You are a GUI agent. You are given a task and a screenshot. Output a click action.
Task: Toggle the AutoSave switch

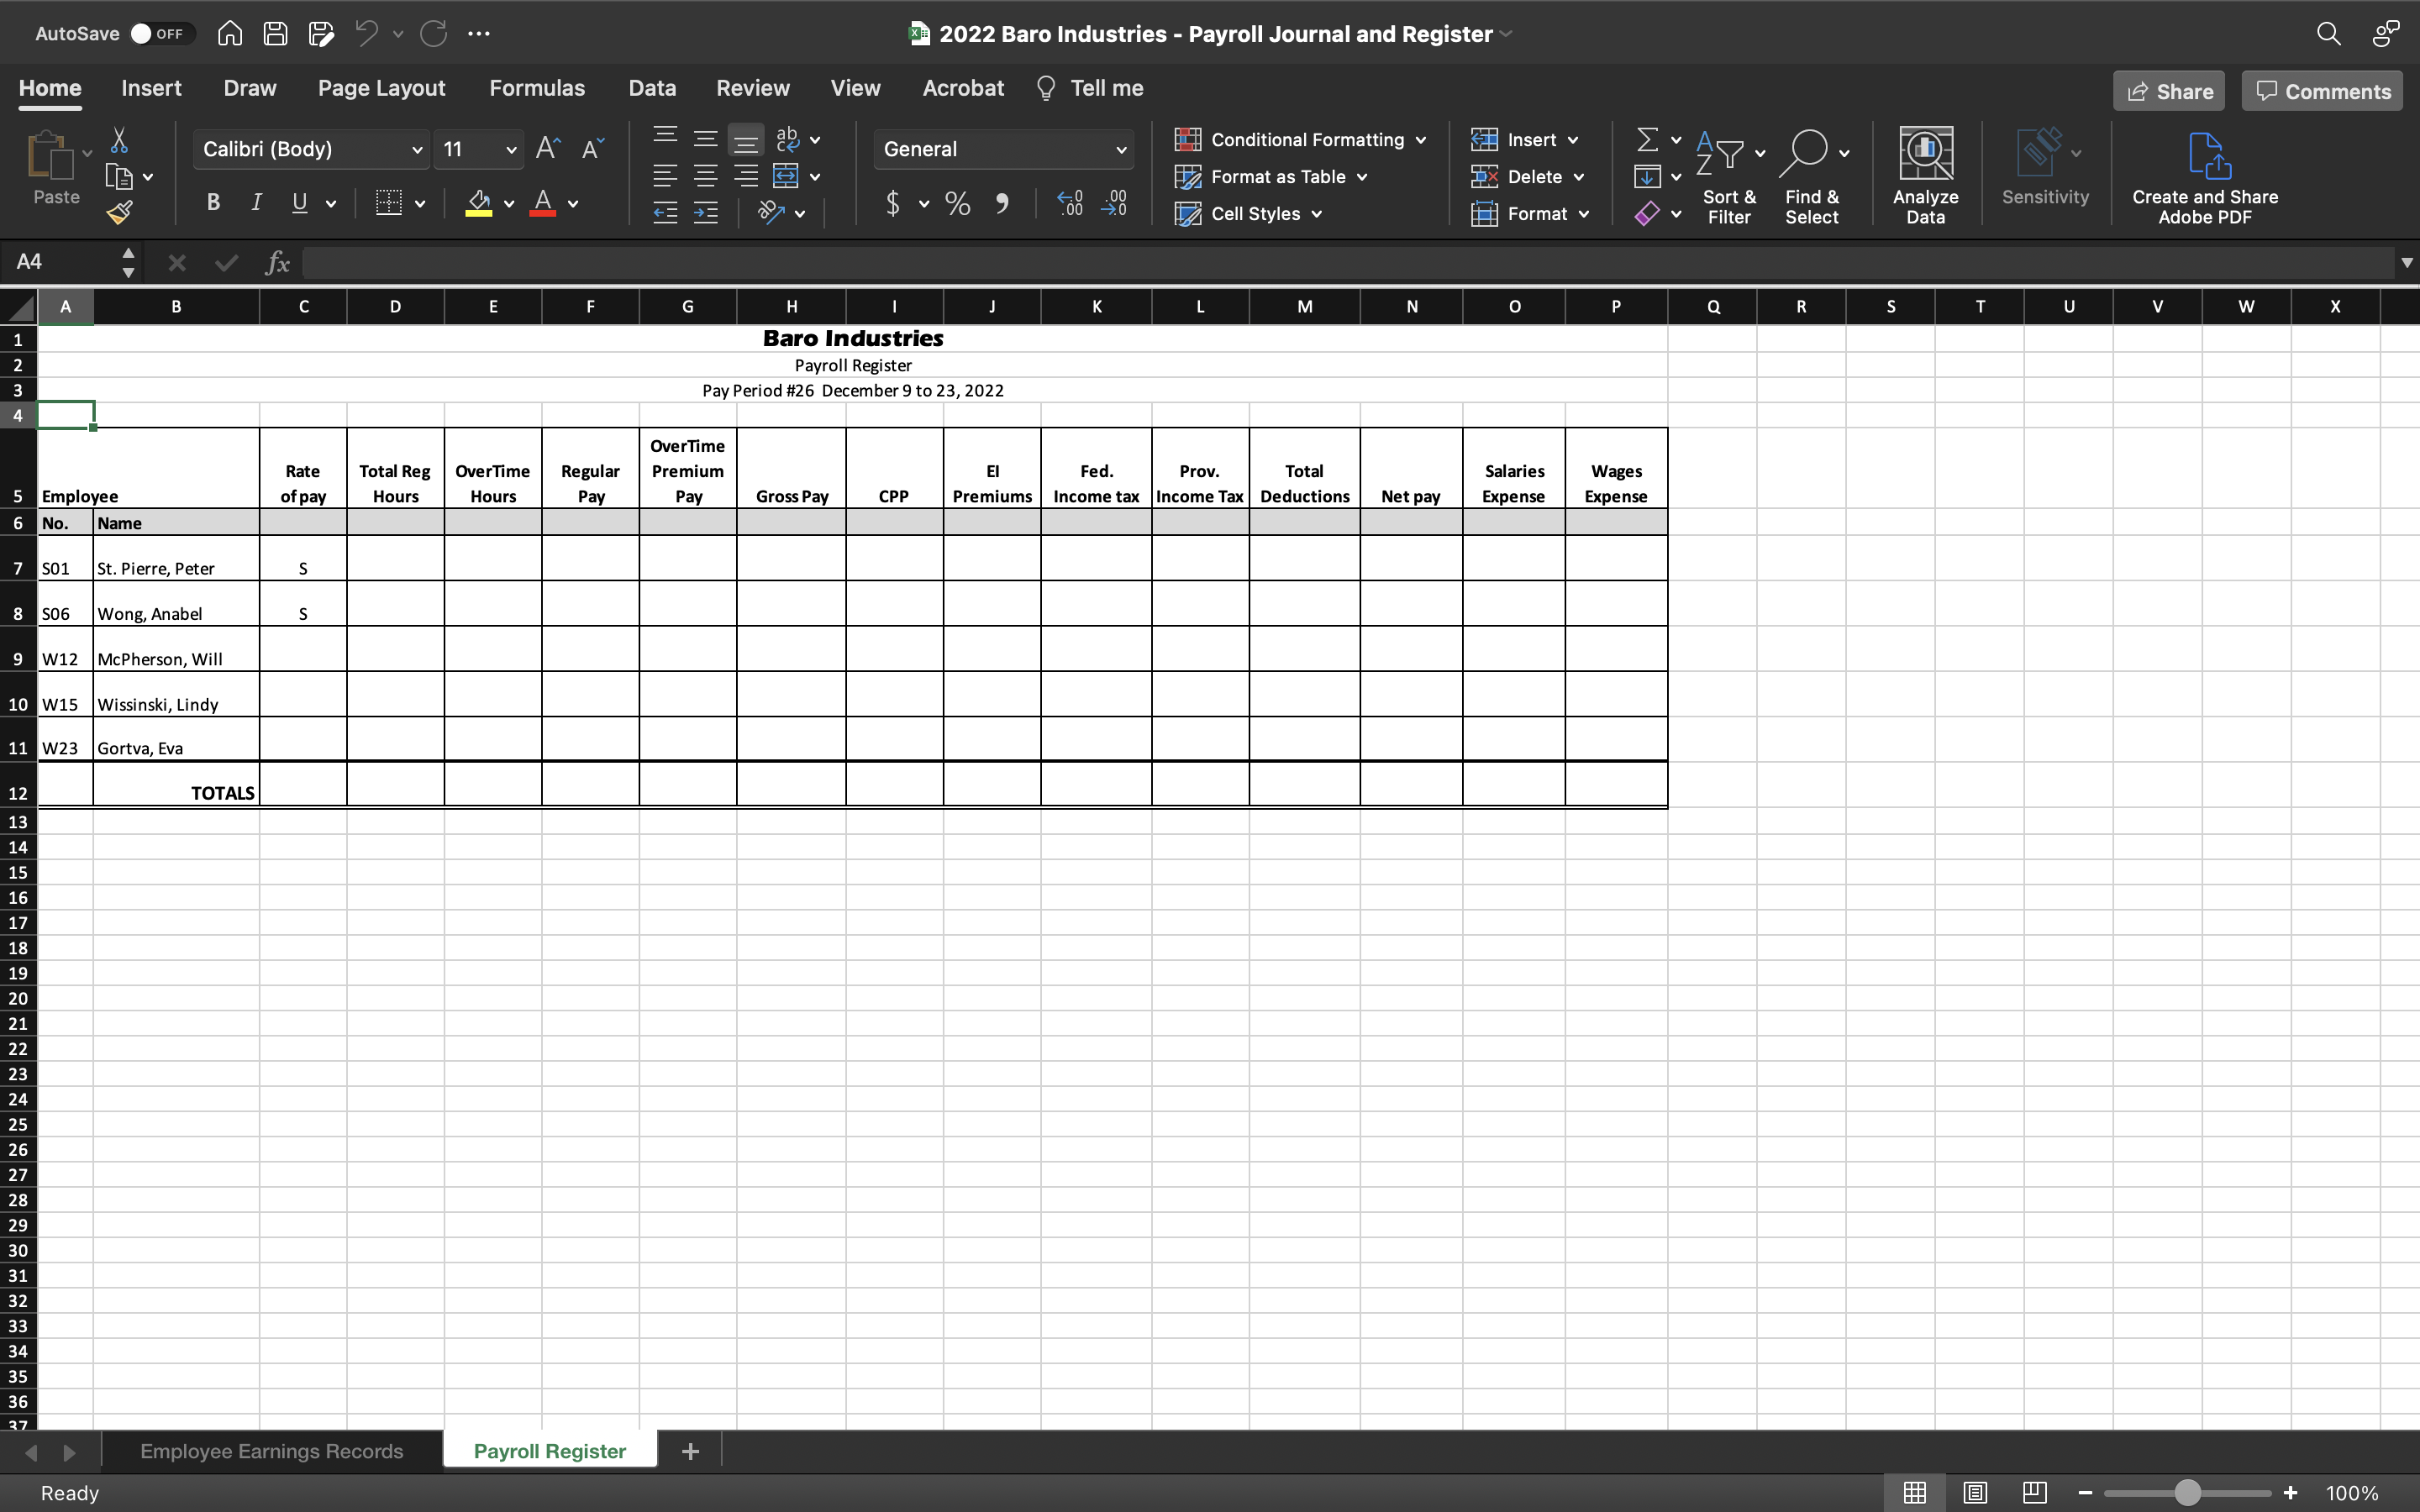click(159, 34)
